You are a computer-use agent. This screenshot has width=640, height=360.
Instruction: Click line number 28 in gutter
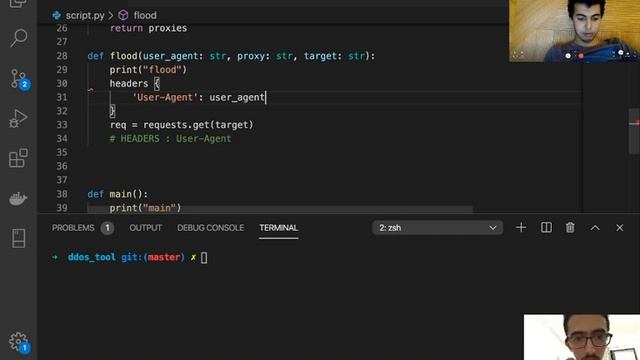pos(62,56)
